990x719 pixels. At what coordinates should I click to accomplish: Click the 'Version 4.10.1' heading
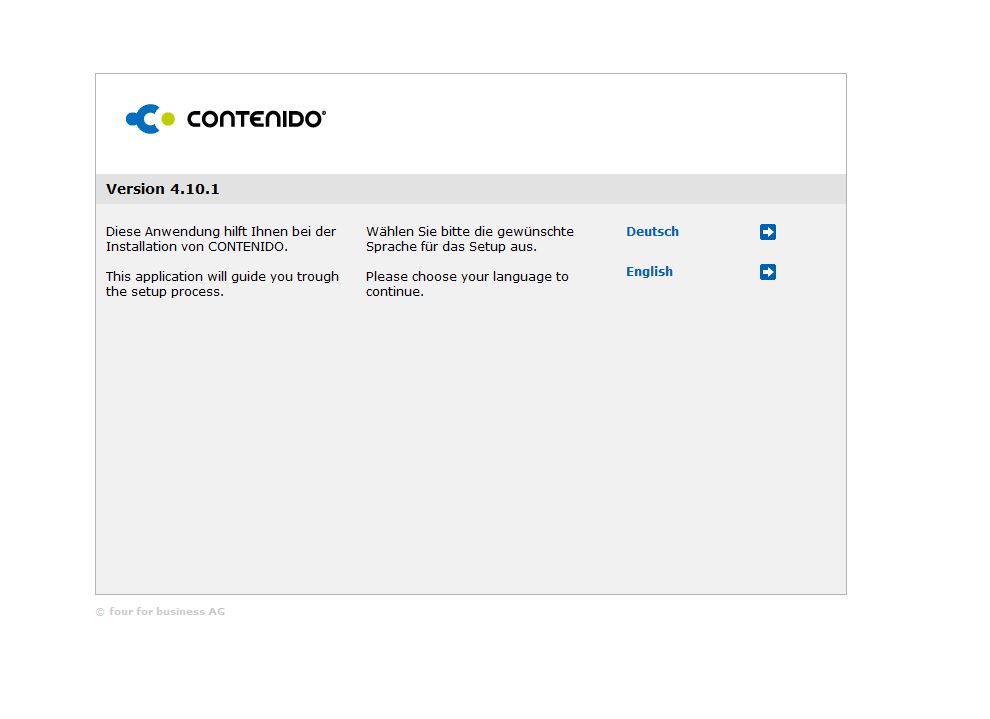[x=163, y=189]
